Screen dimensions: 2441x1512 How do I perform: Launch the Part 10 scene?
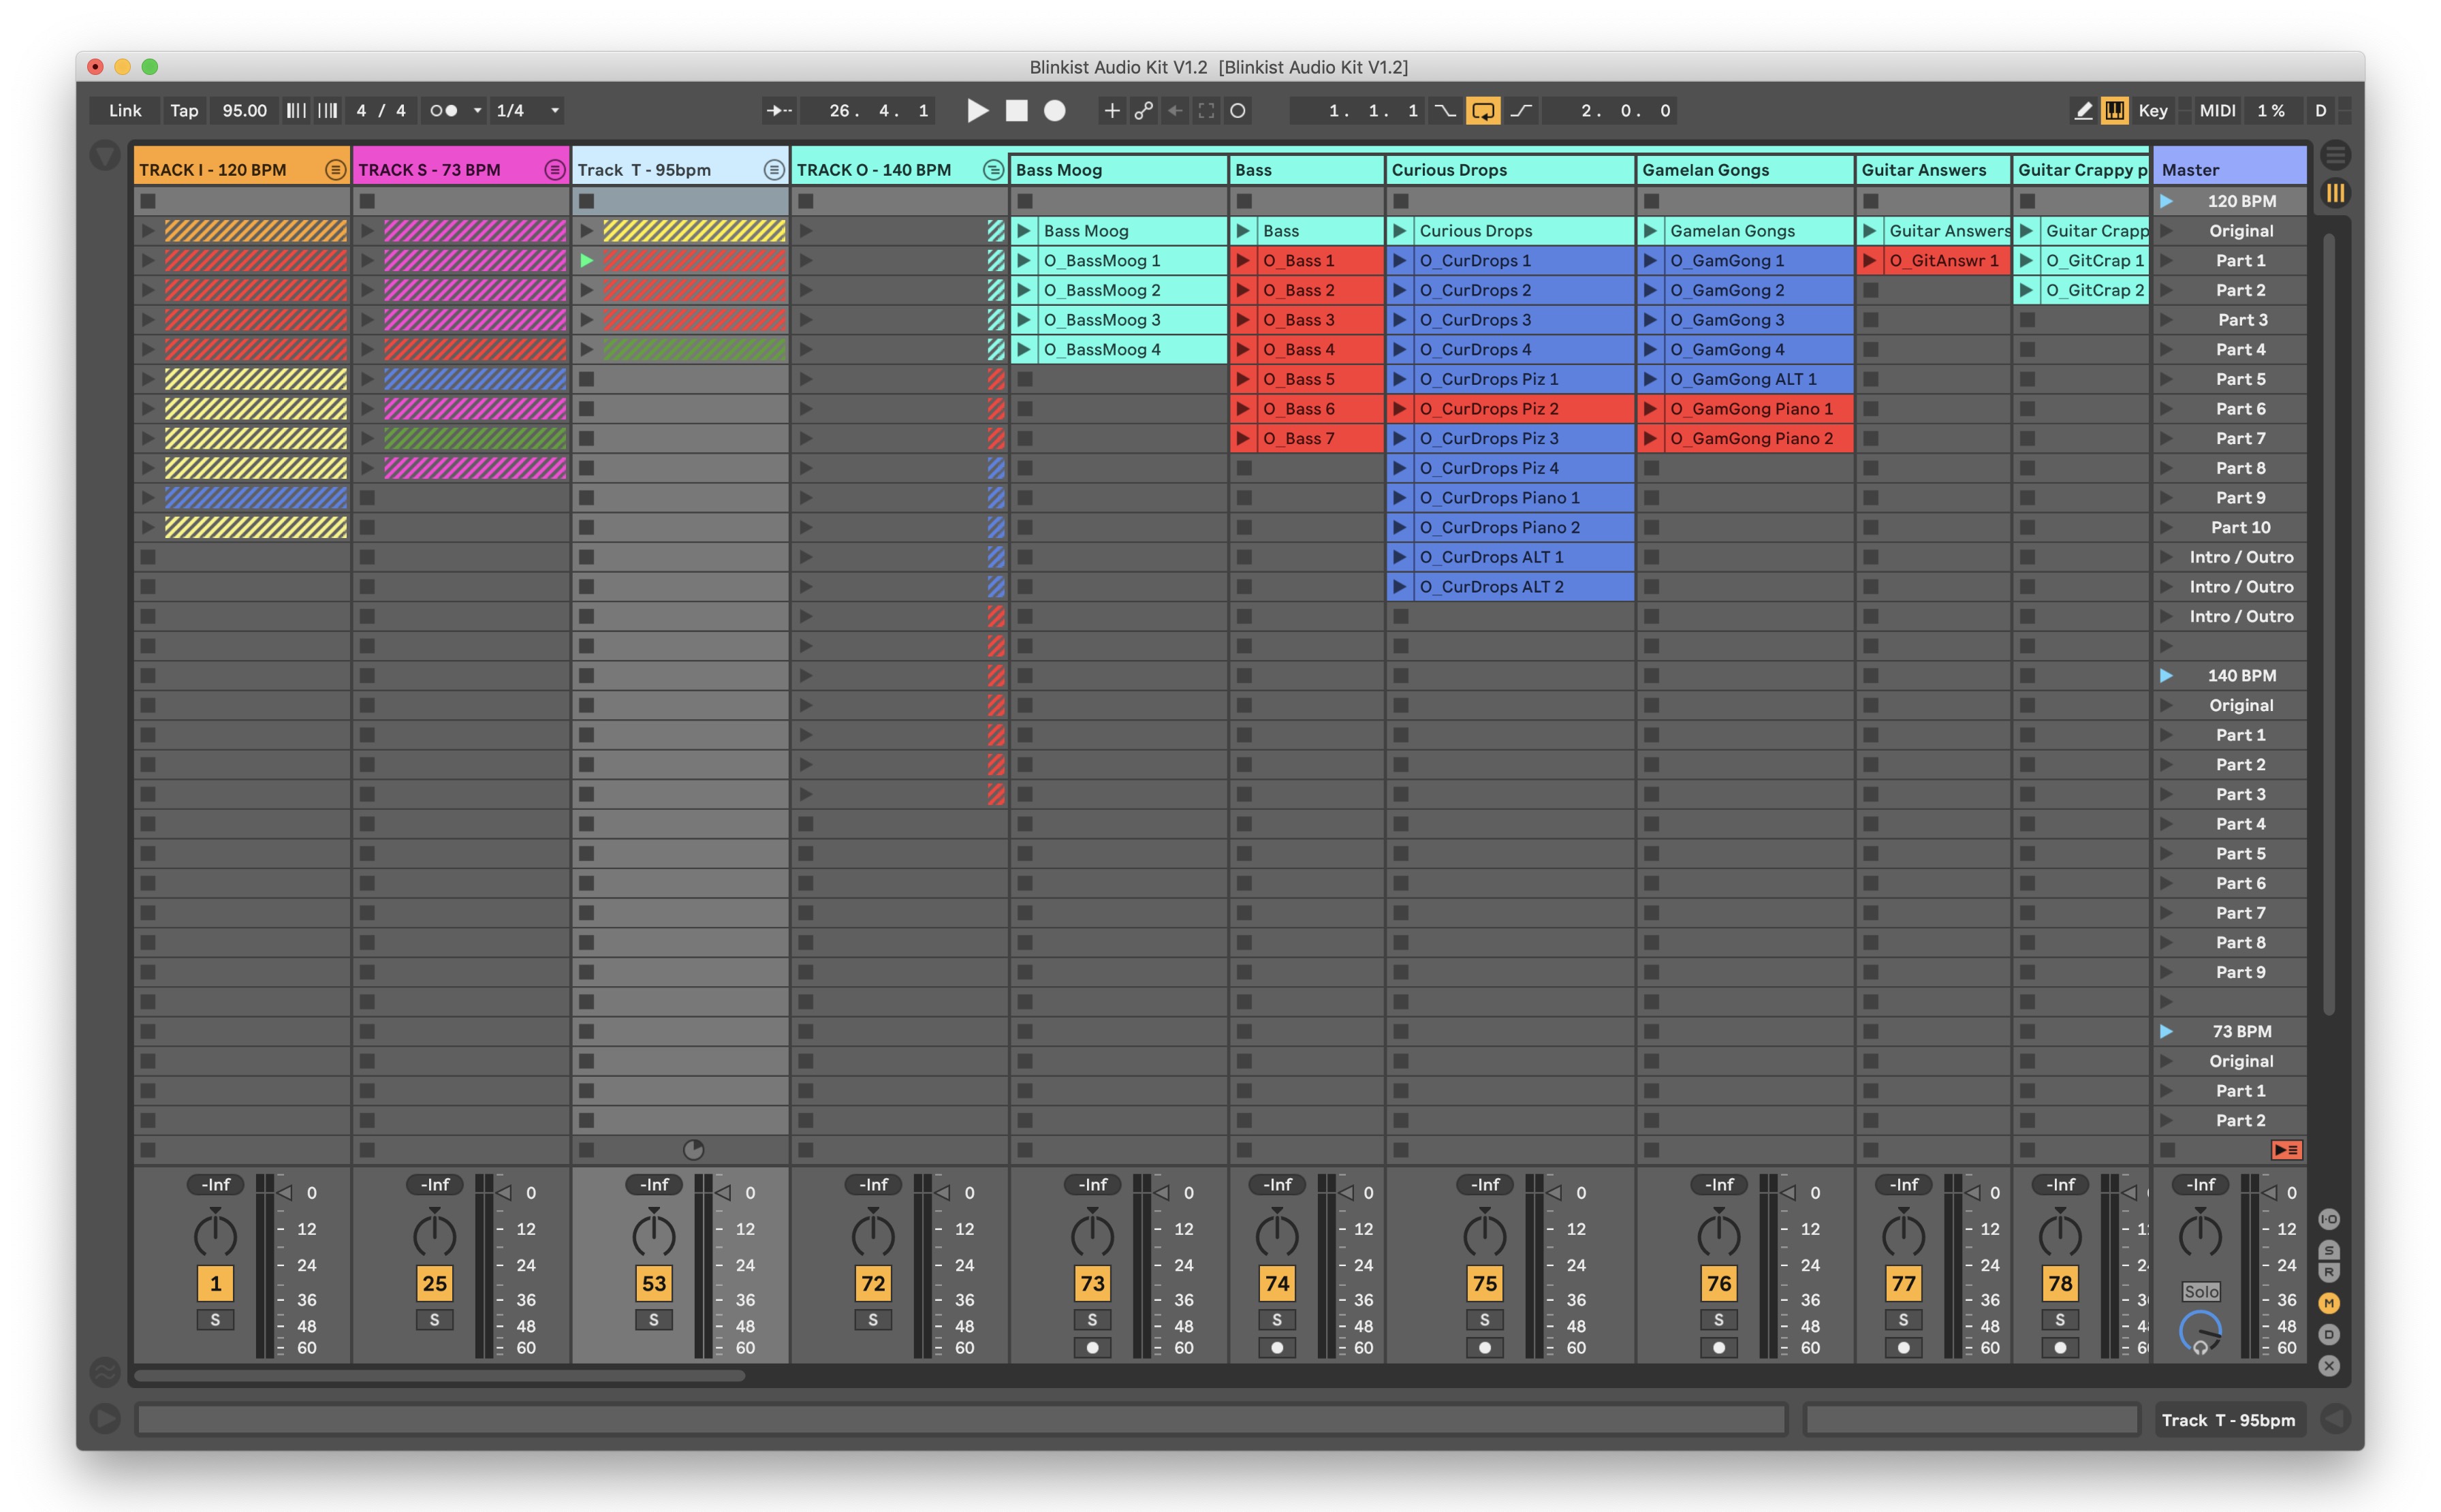pyautogui.click(x=2166, y=527)
